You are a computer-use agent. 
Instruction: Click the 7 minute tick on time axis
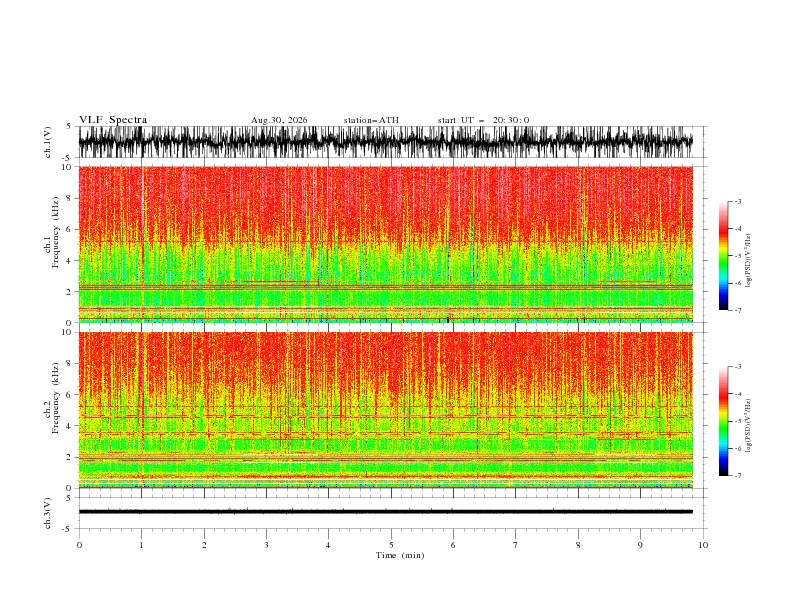[x=516, y=545]
